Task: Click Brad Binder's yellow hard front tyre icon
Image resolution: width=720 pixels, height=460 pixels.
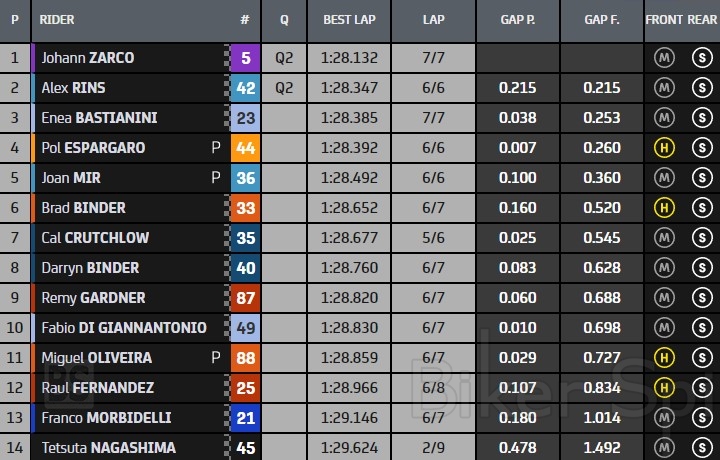Action: tap(663, 208)
